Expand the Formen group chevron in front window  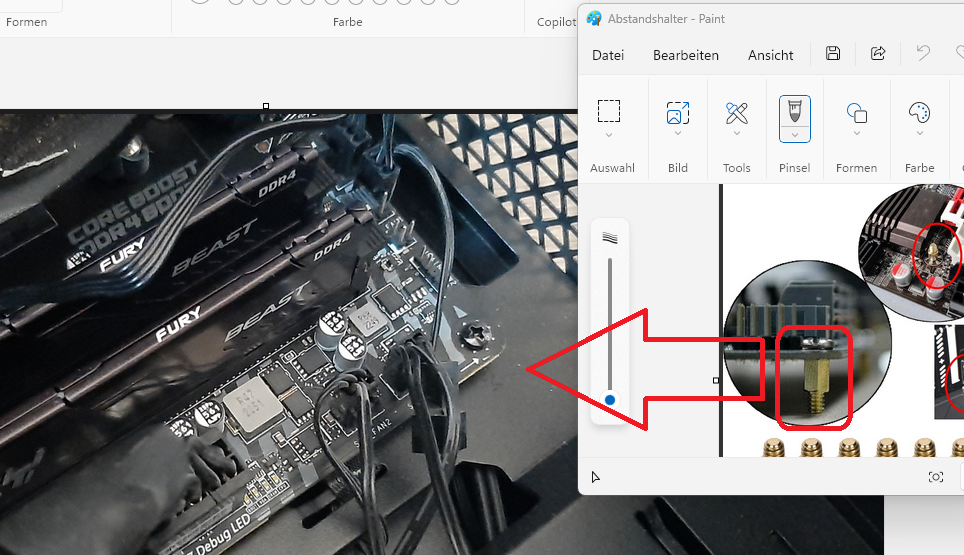[856, 133]
